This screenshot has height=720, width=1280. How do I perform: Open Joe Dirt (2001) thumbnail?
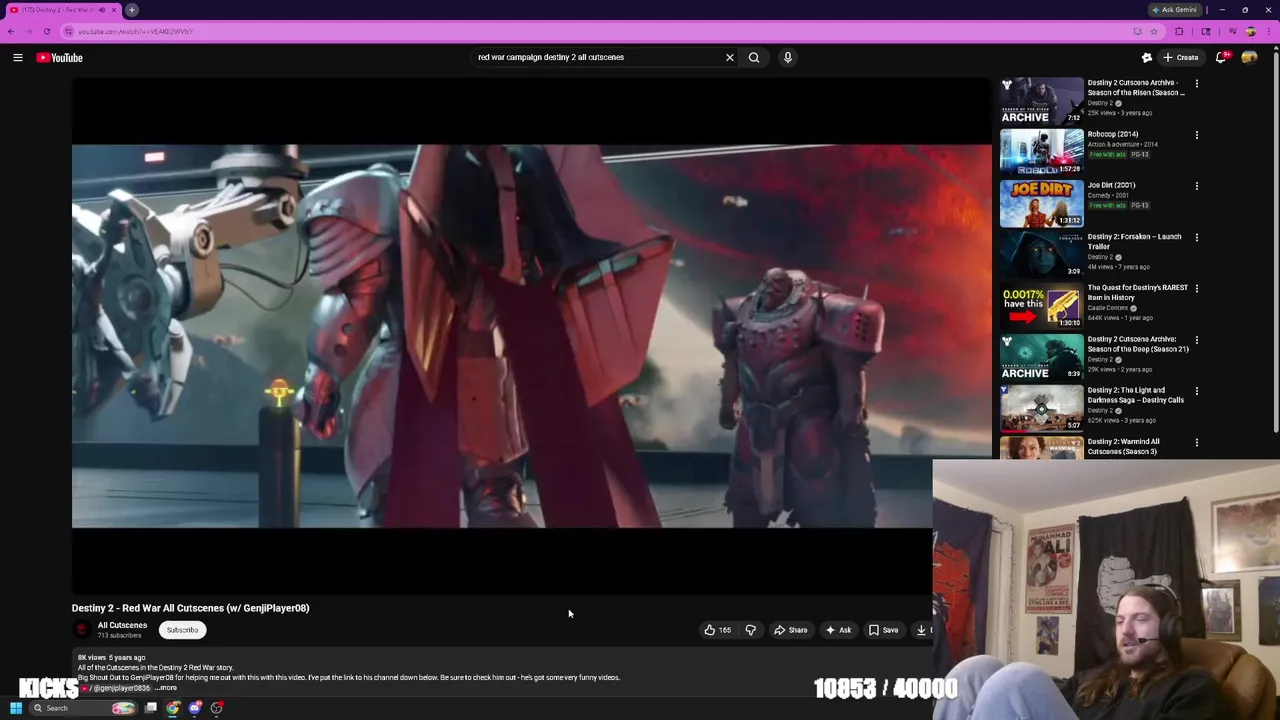pos(1041,203)
